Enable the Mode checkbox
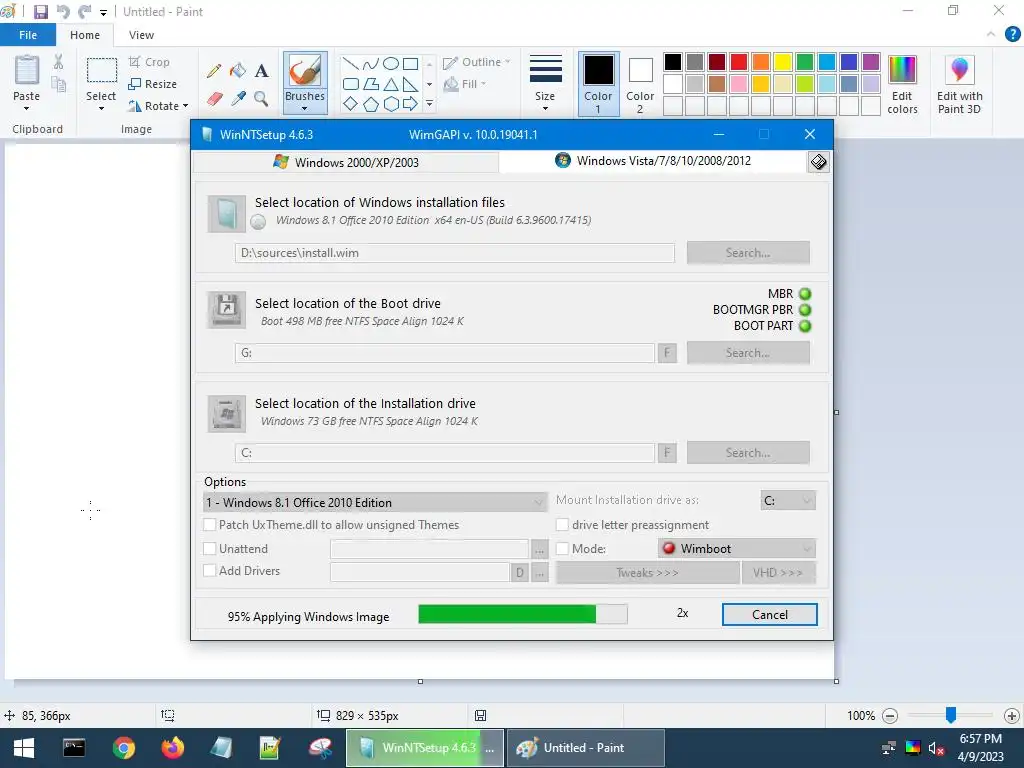Viewport: 1024px width, 768px height. (x=562, y=549)
